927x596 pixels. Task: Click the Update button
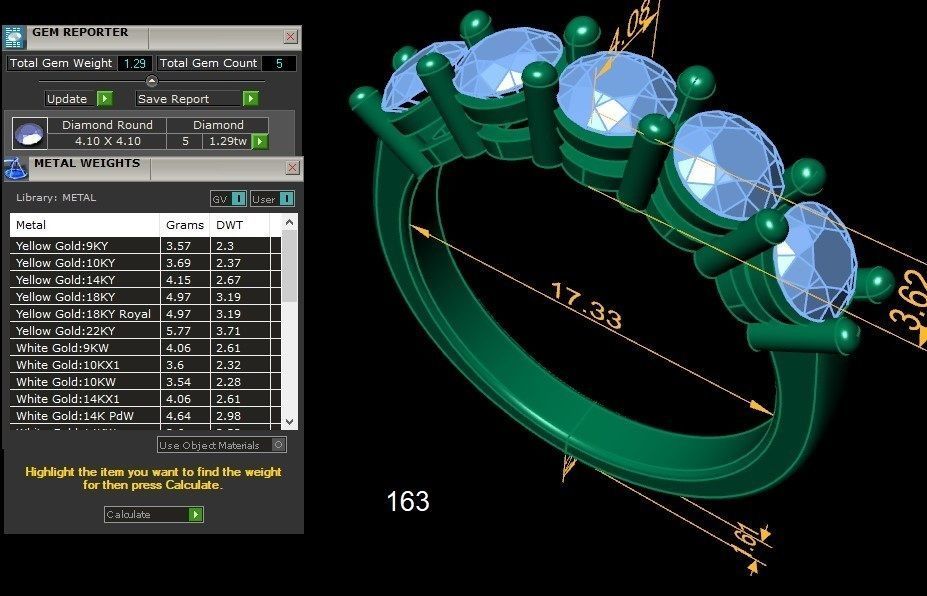coord(79,99)
